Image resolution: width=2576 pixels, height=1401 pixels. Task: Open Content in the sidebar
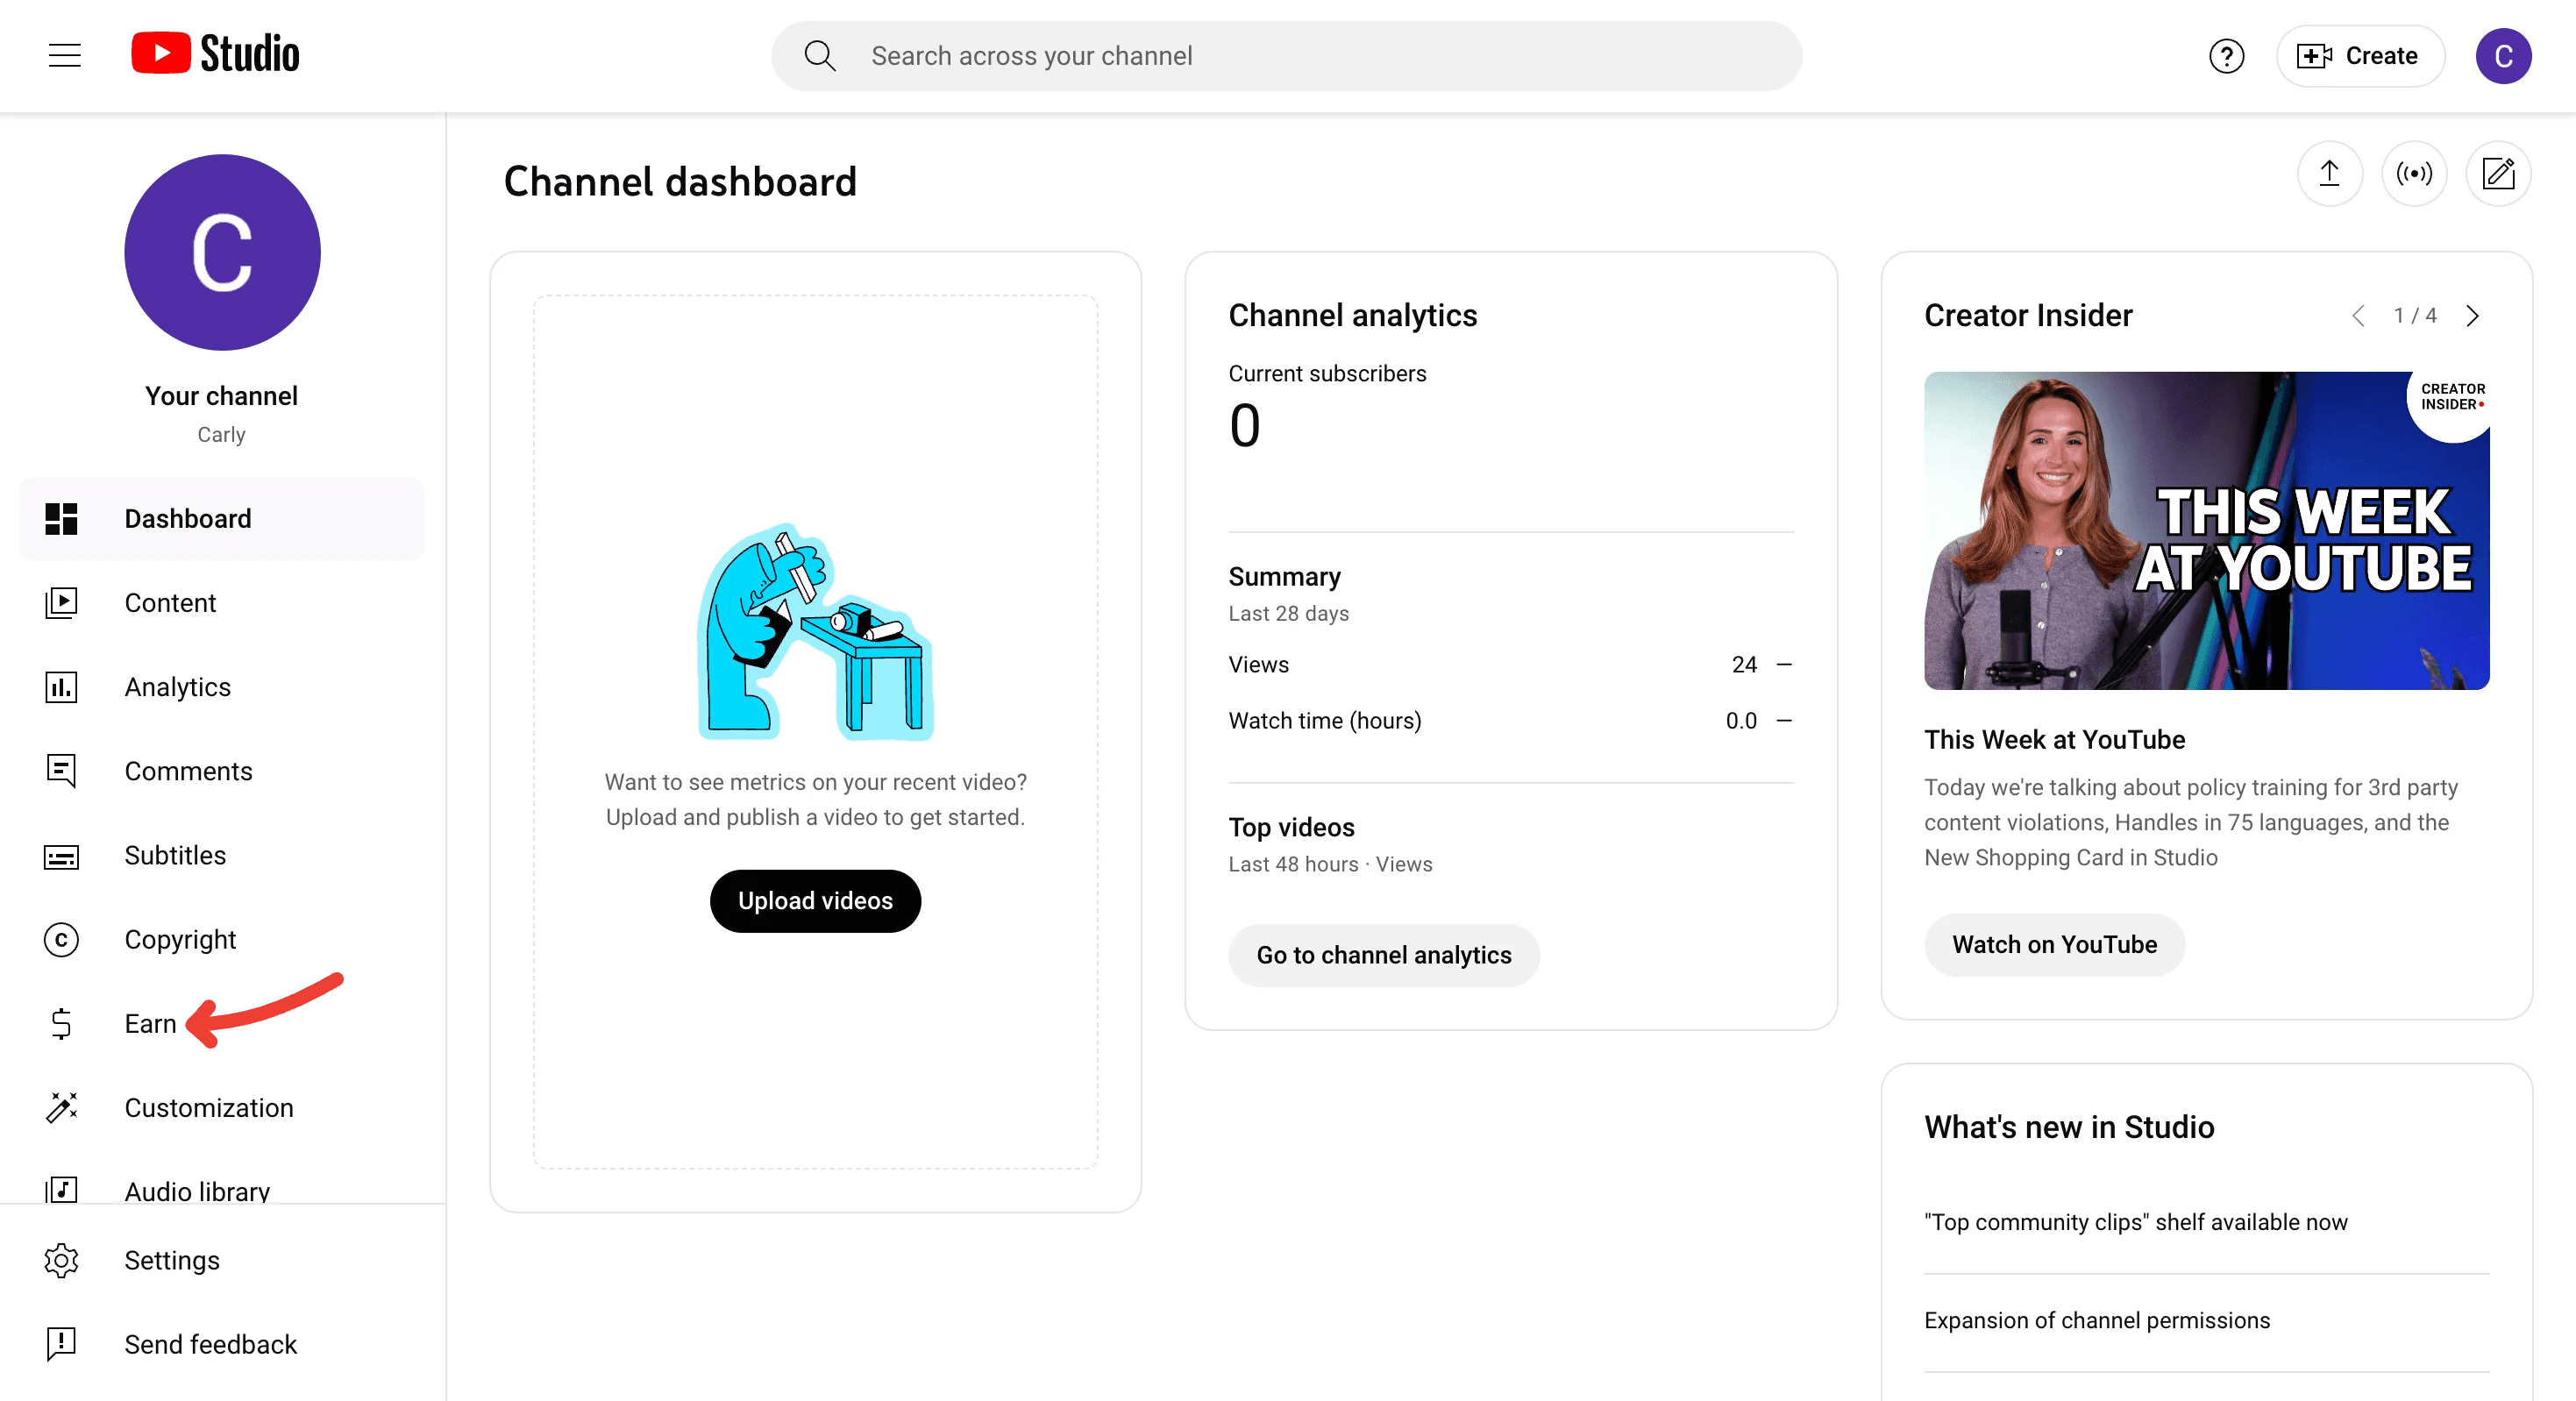point(222,603)
